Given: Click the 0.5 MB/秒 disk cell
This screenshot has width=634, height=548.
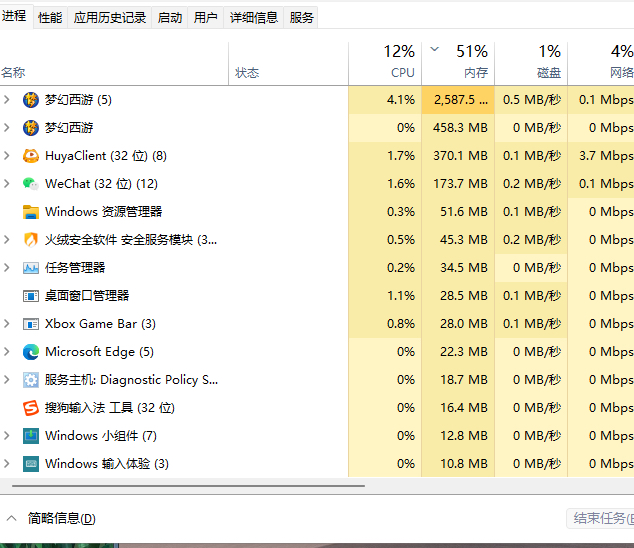Looking at the screenshot, I should pos(531,99).
